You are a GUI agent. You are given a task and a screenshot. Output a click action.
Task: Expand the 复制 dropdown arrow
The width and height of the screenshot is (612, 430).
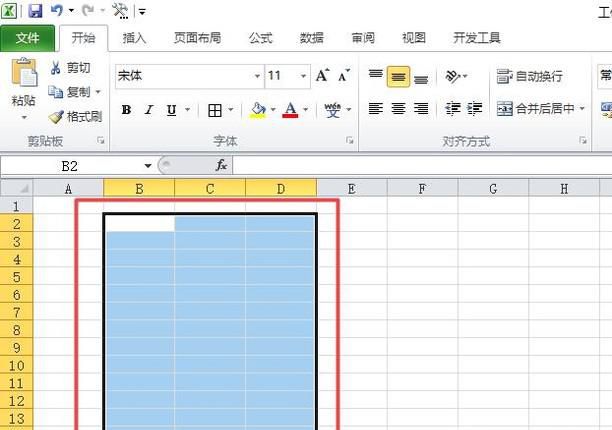(x=98, y=92)
